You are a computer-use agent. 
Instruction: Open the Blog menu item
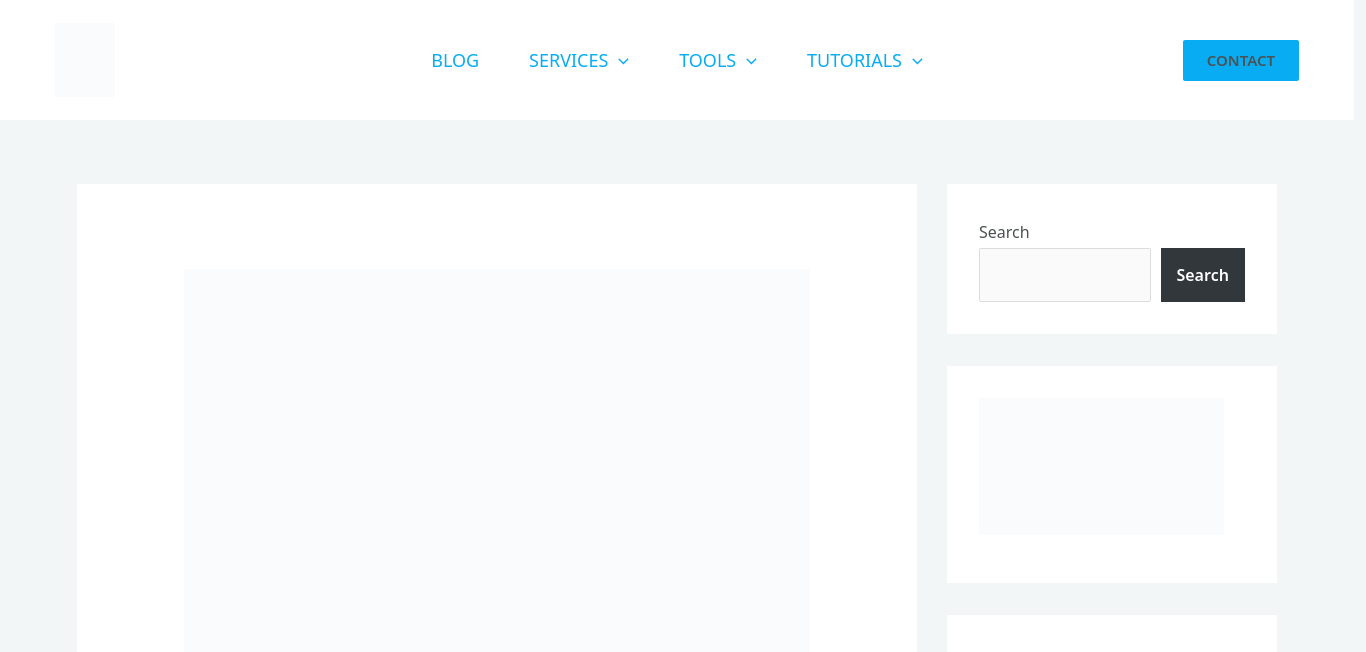455,60
